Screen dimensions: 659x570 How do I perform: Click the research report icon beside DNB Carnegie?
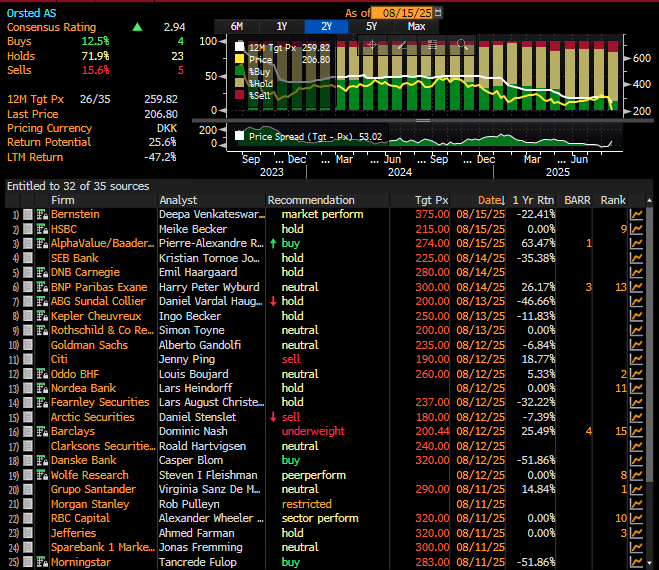[42, 272]
